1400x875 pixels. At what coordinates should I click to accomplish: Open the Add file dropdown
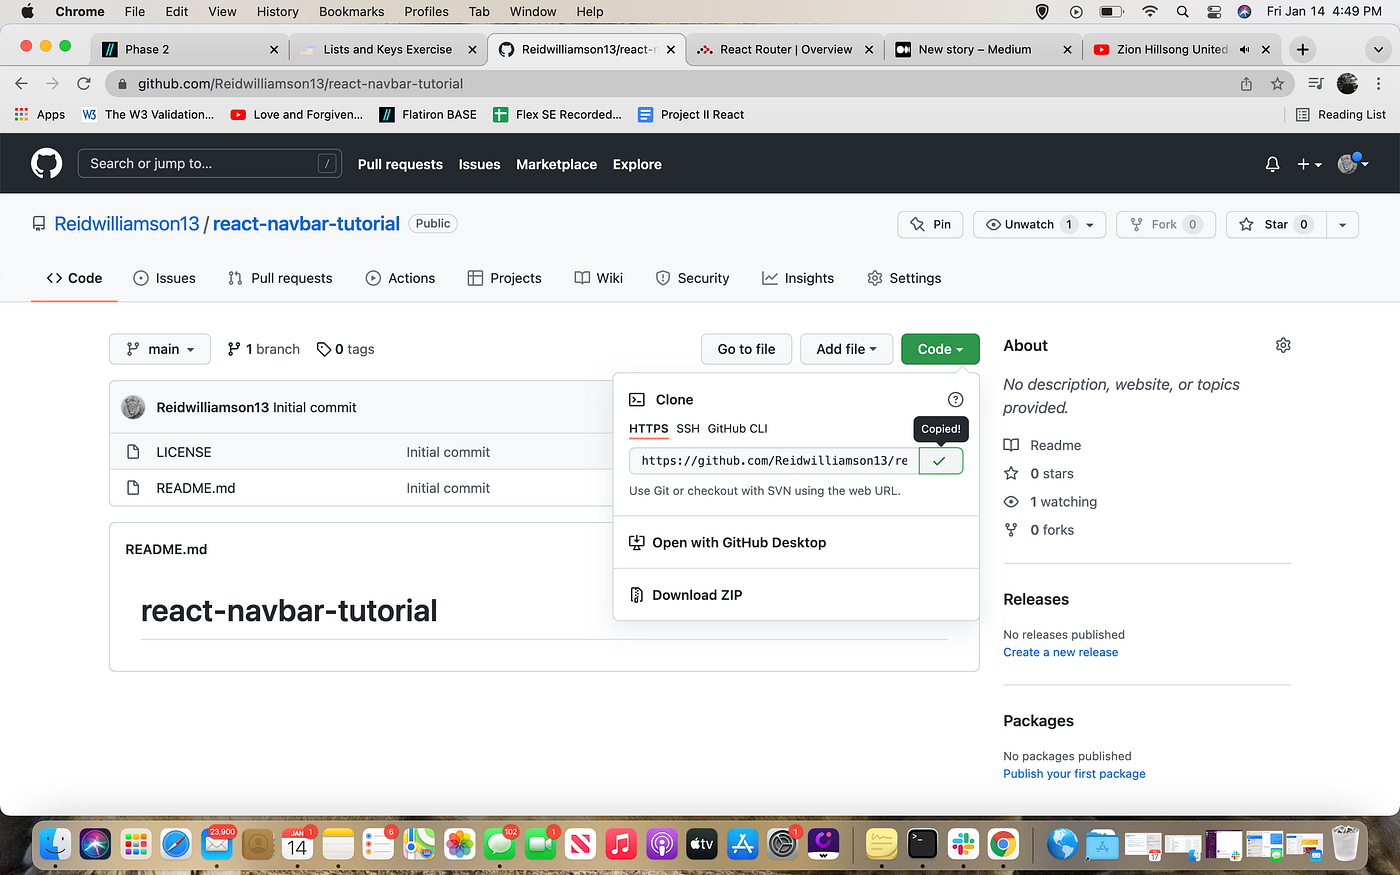tap(846, 349)
